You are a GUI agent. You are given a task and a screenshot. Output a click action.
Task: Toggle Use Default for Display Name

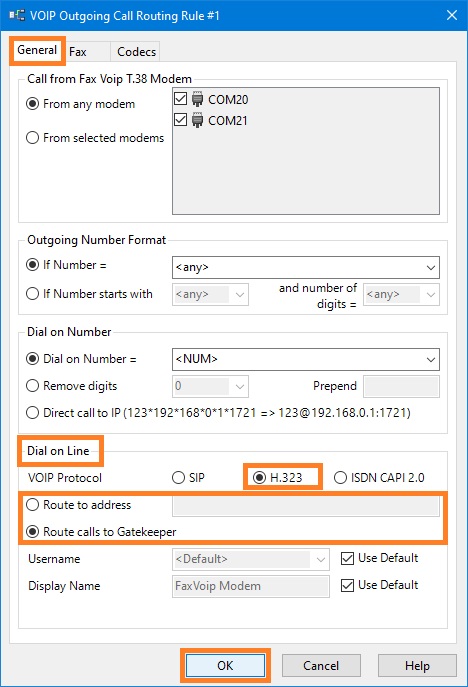[x=347, y=585]
